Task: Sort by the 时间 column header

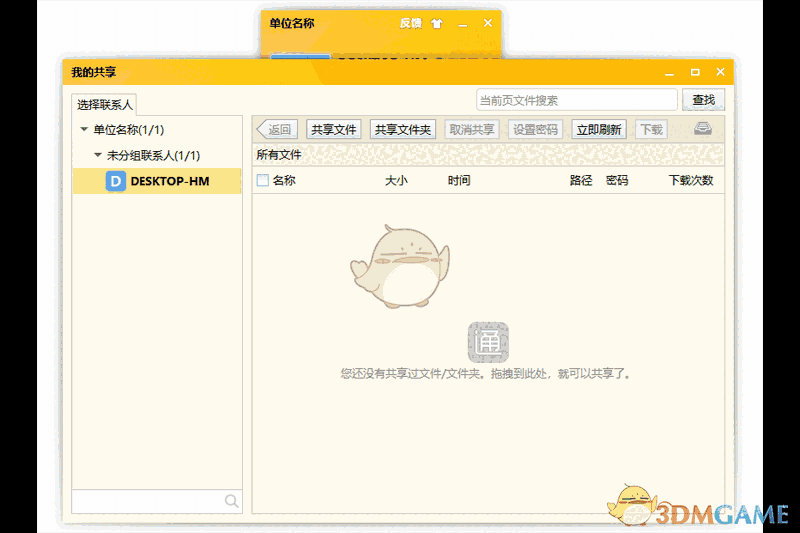Action: [x=459, y=181]
